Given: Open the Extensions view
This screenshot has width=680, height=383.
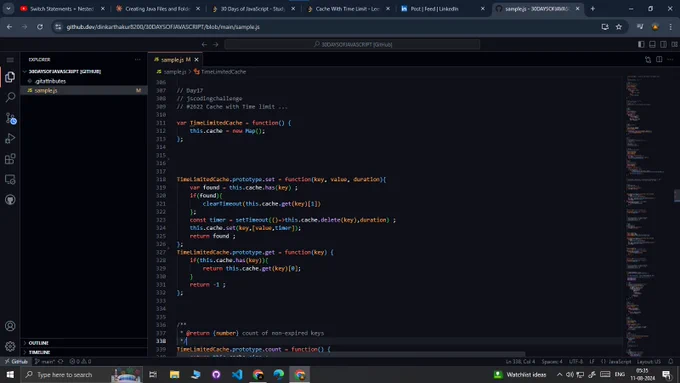Looking at the screenshot, I should (10, 159).
